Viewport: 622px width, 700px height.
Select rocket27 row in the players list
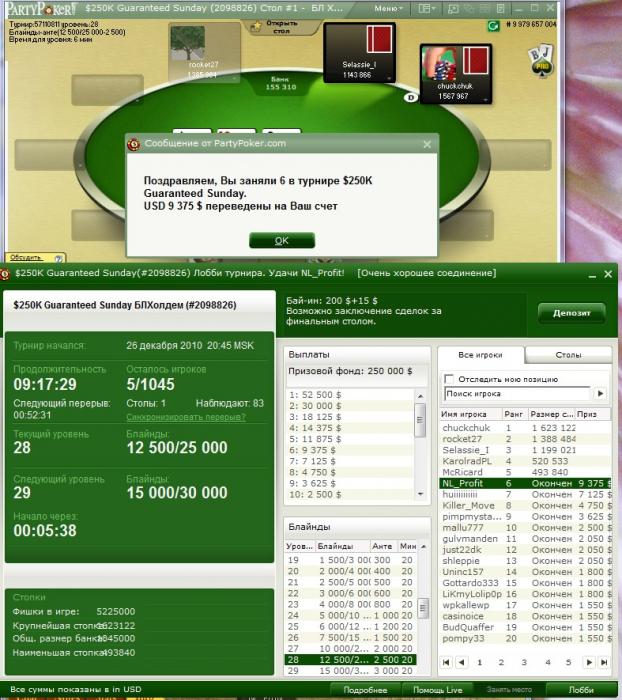pos(525,439)
